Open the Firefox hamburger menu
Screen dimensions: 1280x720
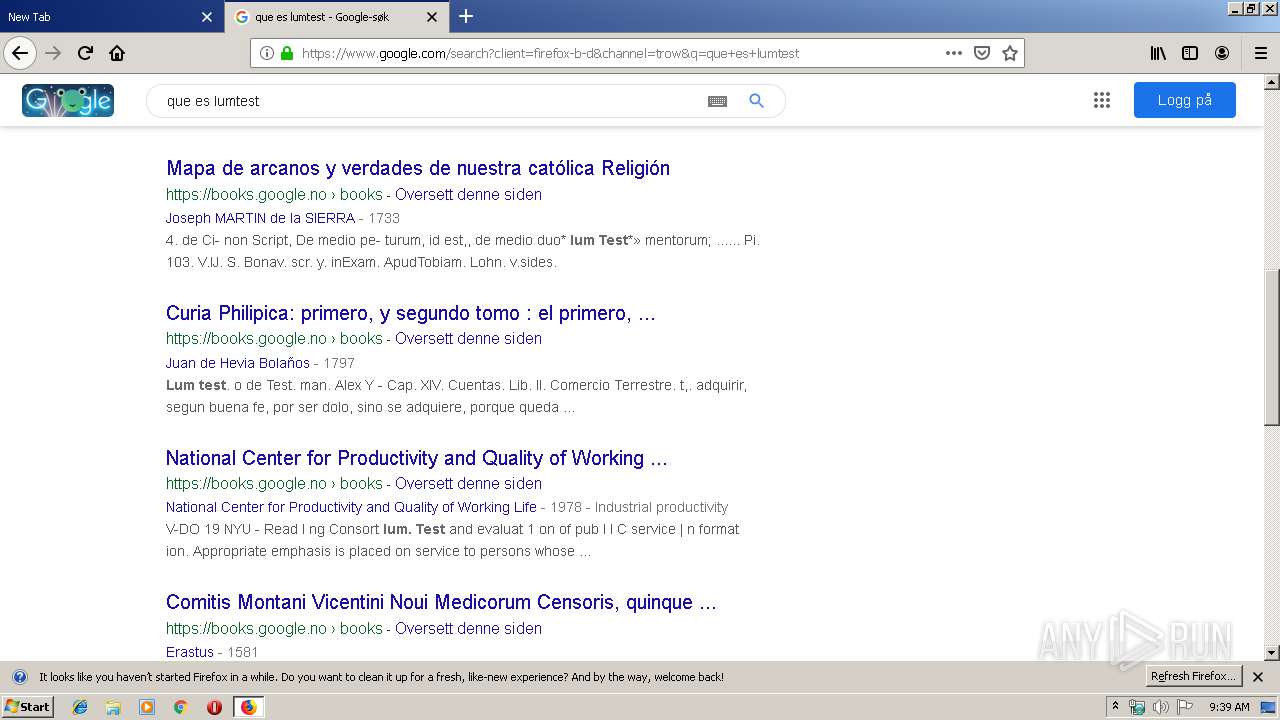(1260, 53)
